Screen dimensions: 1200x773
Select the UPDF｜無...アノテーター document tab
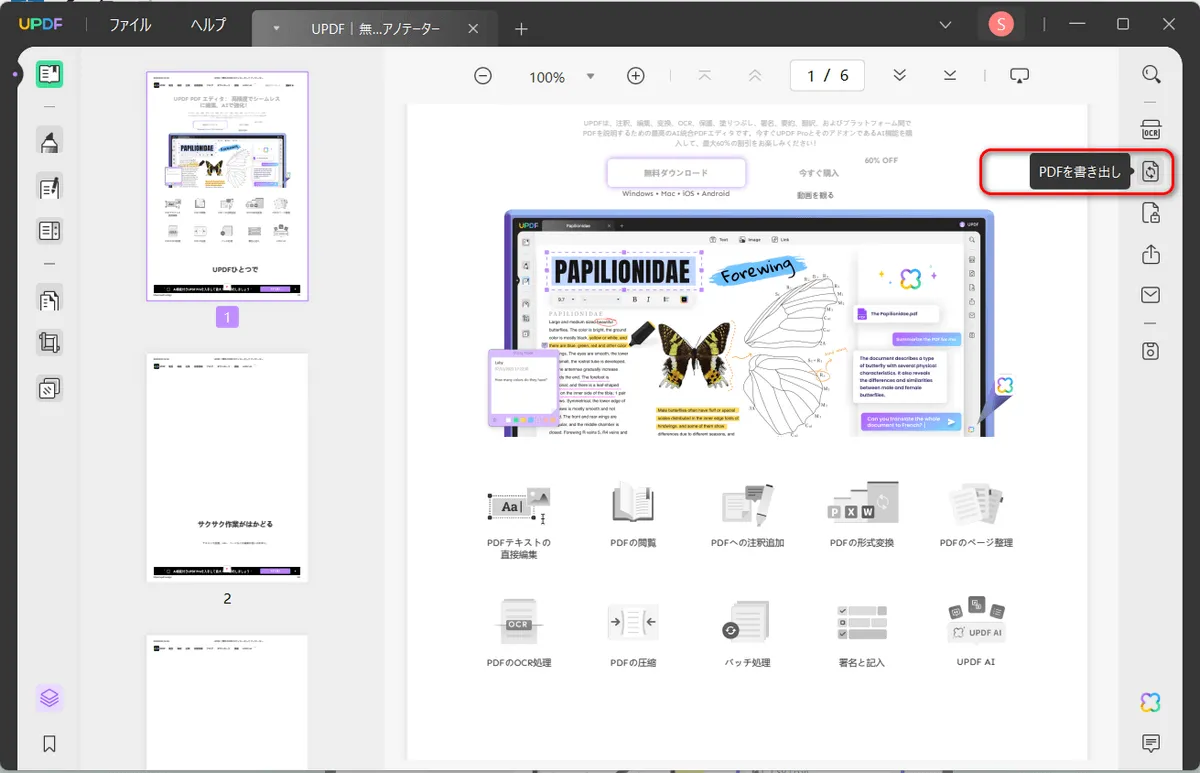pyautogui.click(x=374, y=29)
